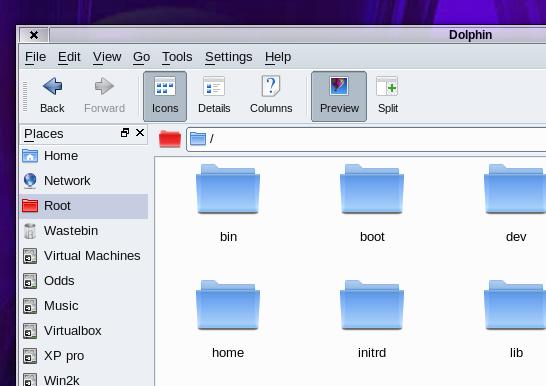This screenshot has height=386, width=546.
Task: Click the red Root folder icon in Places
Action: pos(30,206)
